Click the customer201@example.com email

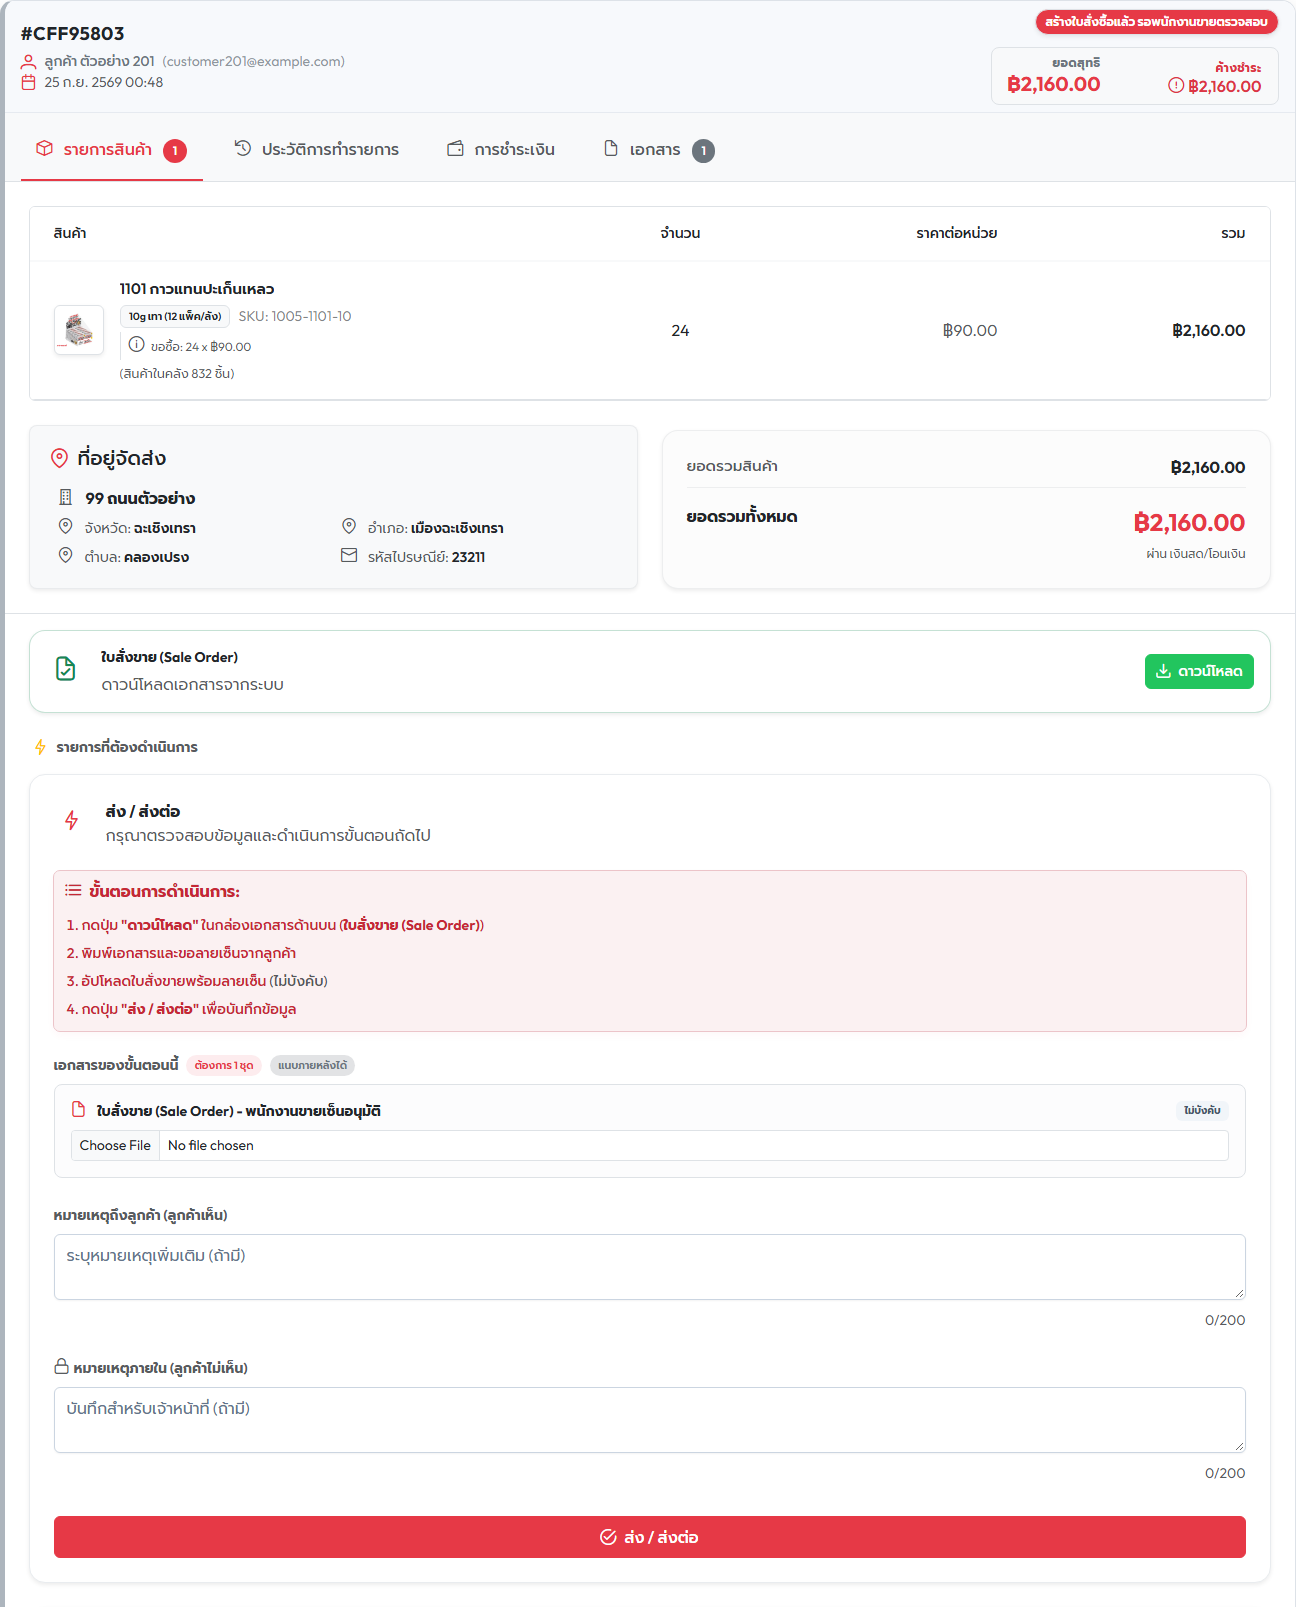[254, 61]
